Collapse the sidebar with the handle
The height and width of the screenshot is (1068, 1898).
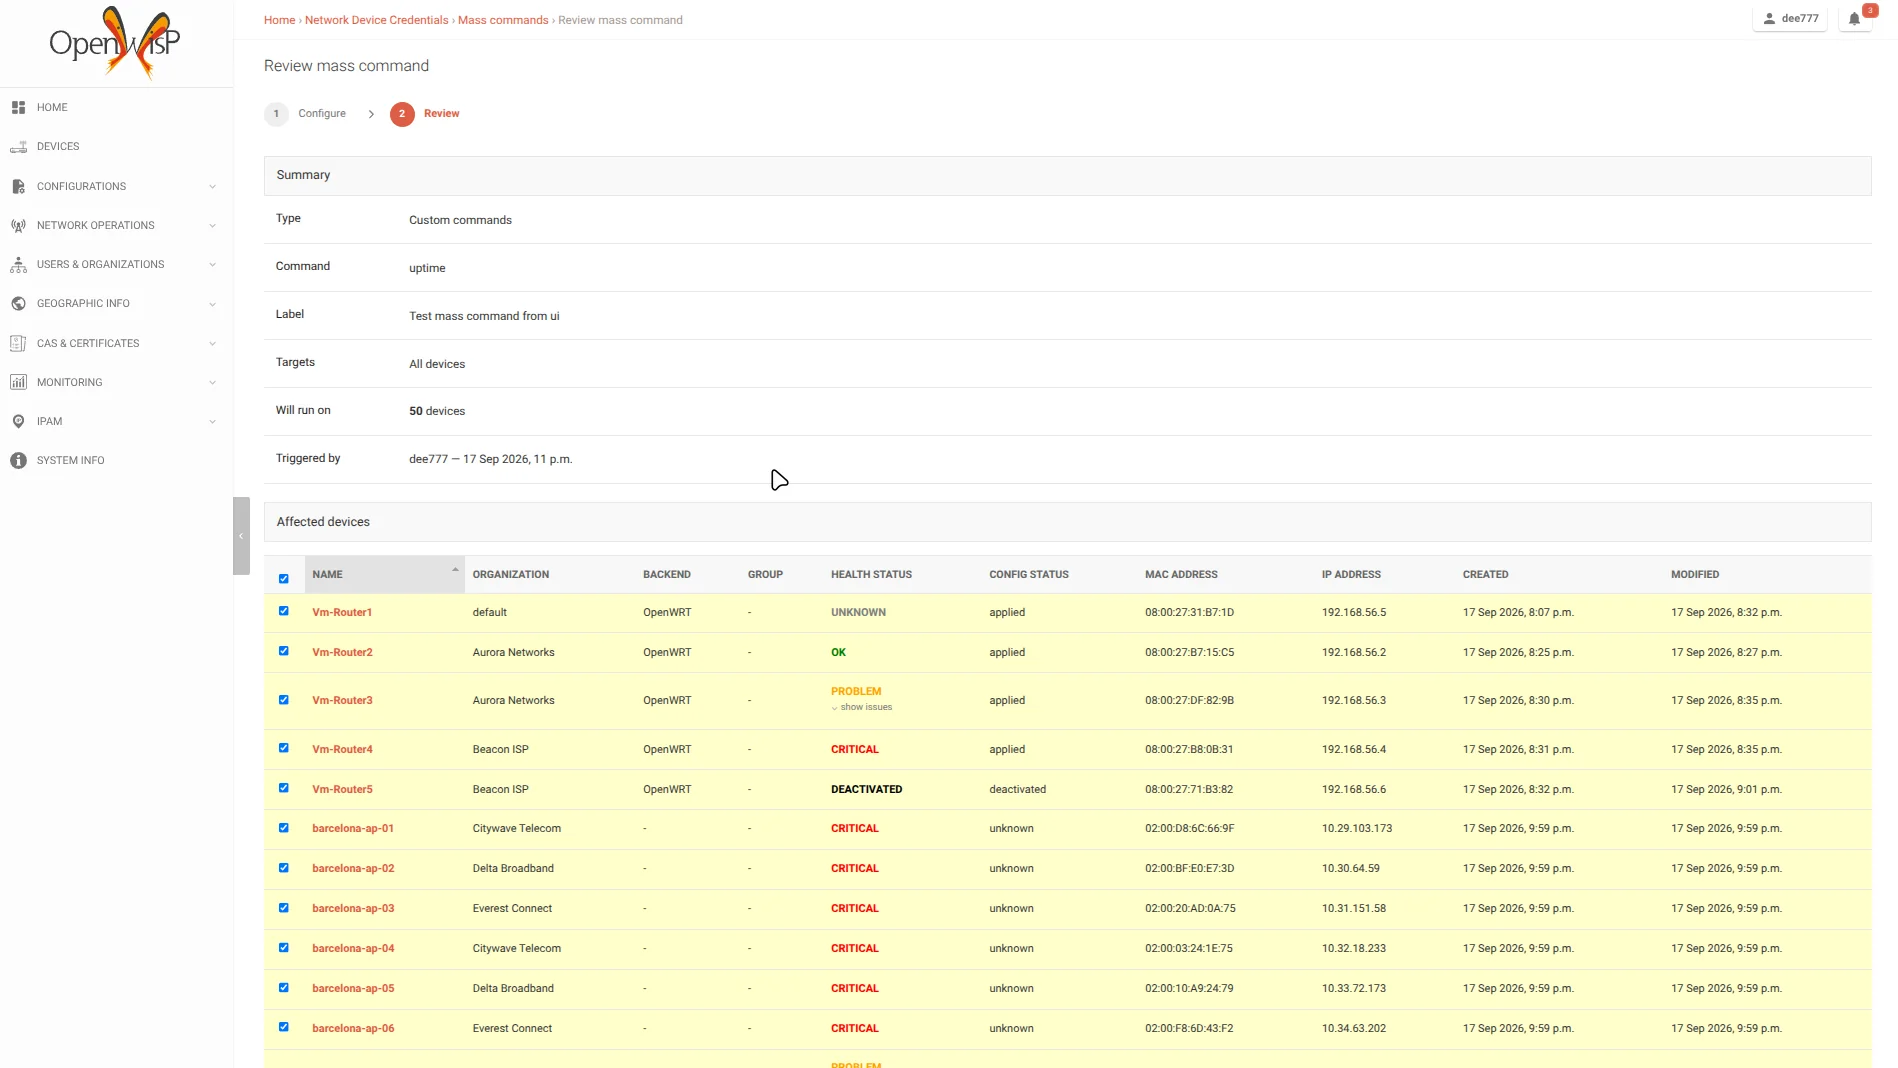coord(241,536)
